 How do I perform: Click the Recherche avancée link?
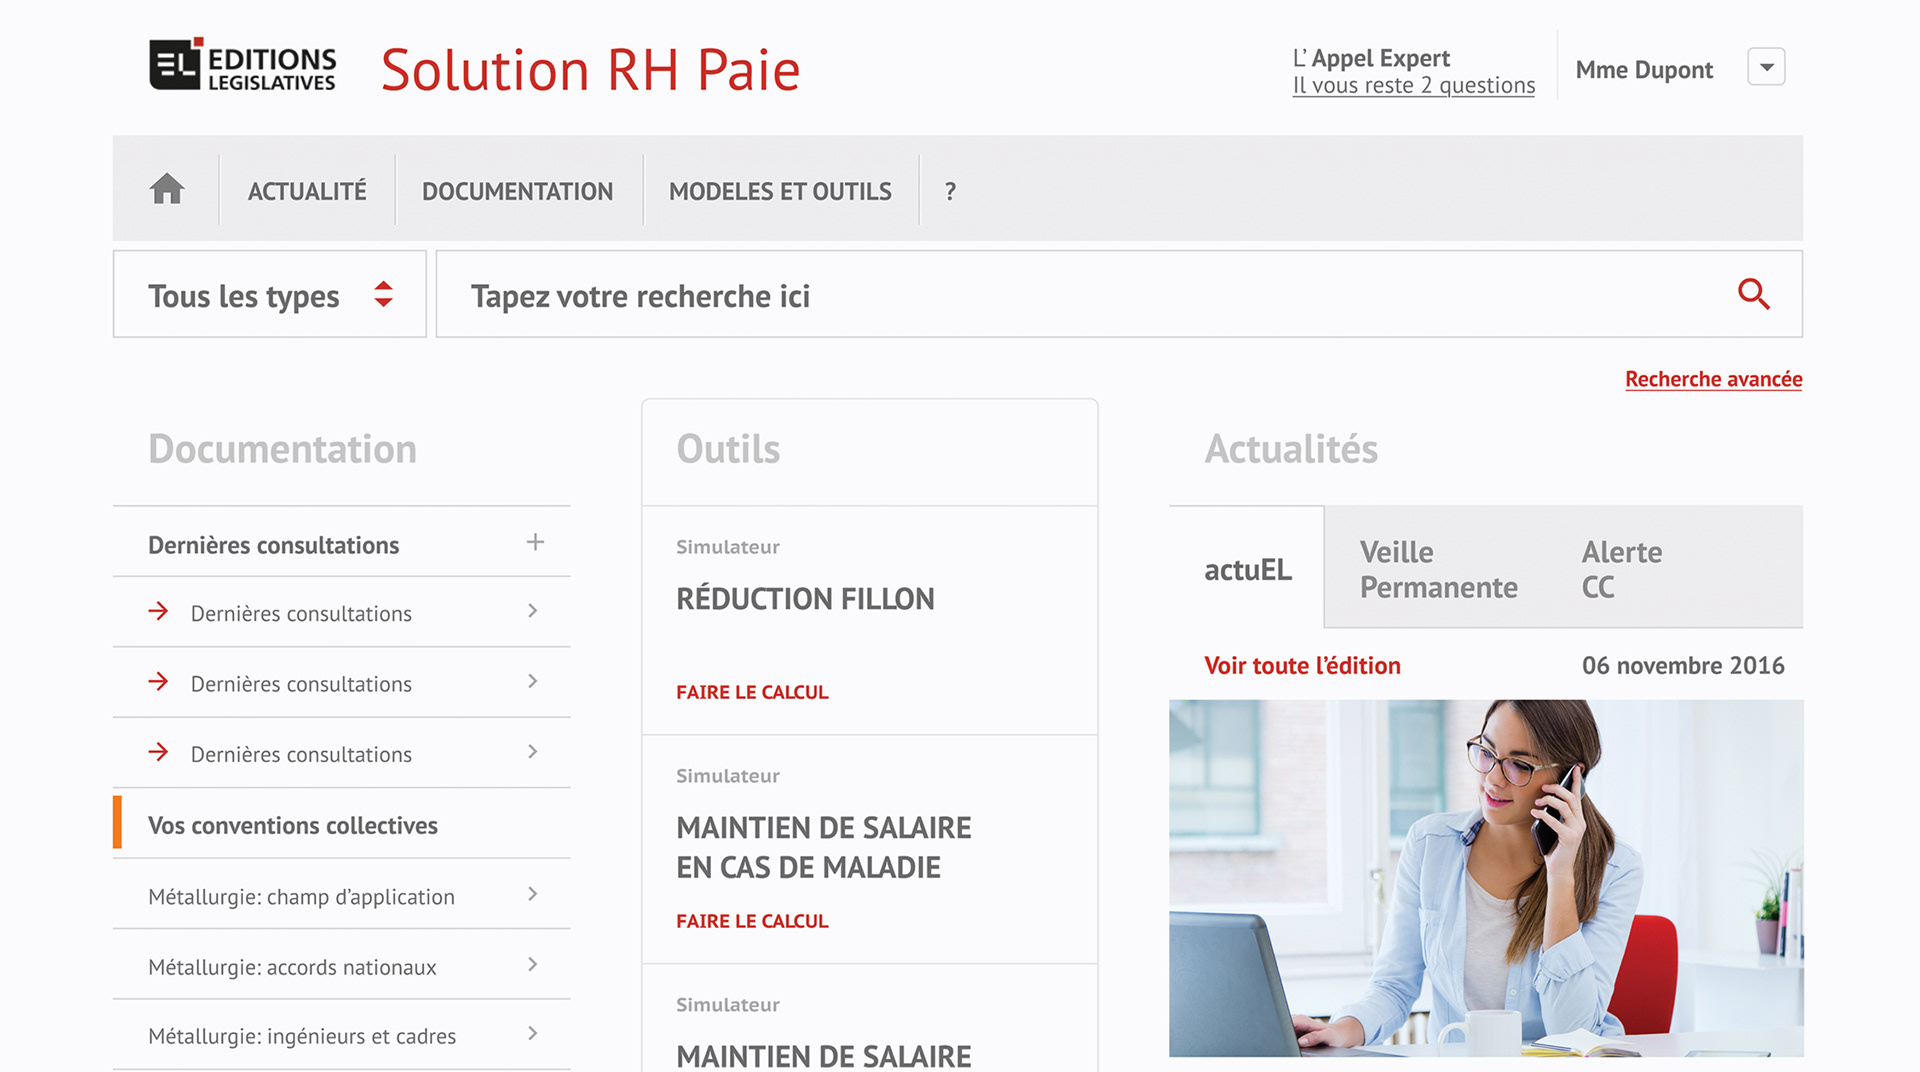click(1713, 379)
